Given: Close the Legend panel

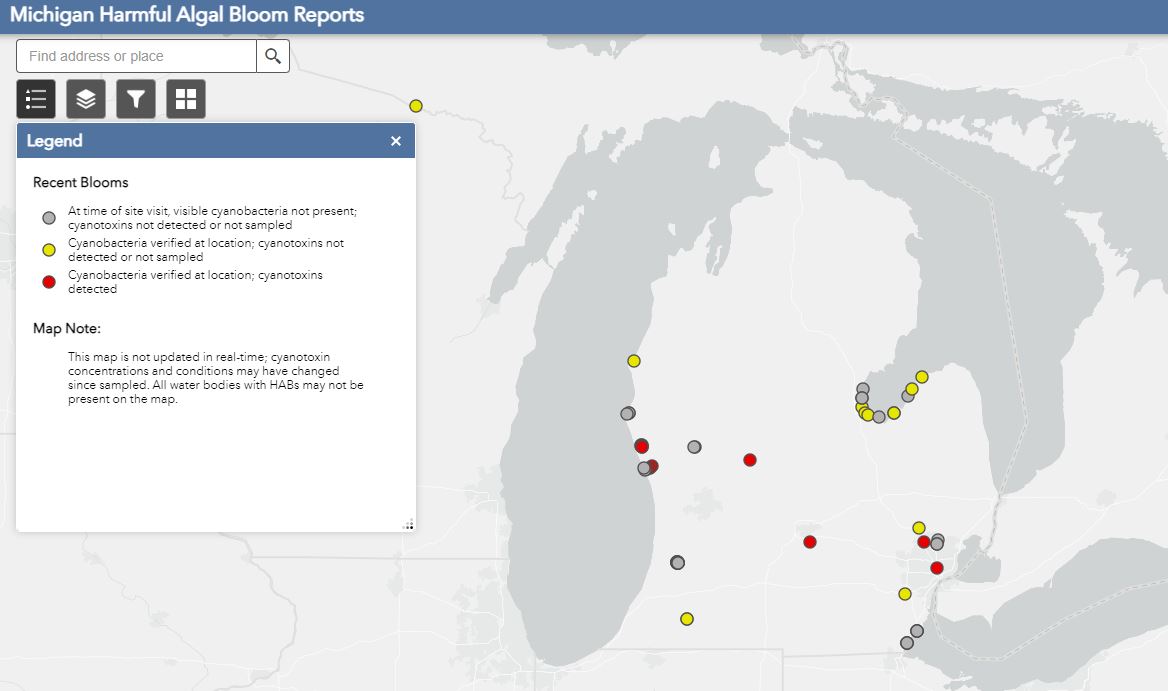Looking at the screenshot, I should point(396,141).
